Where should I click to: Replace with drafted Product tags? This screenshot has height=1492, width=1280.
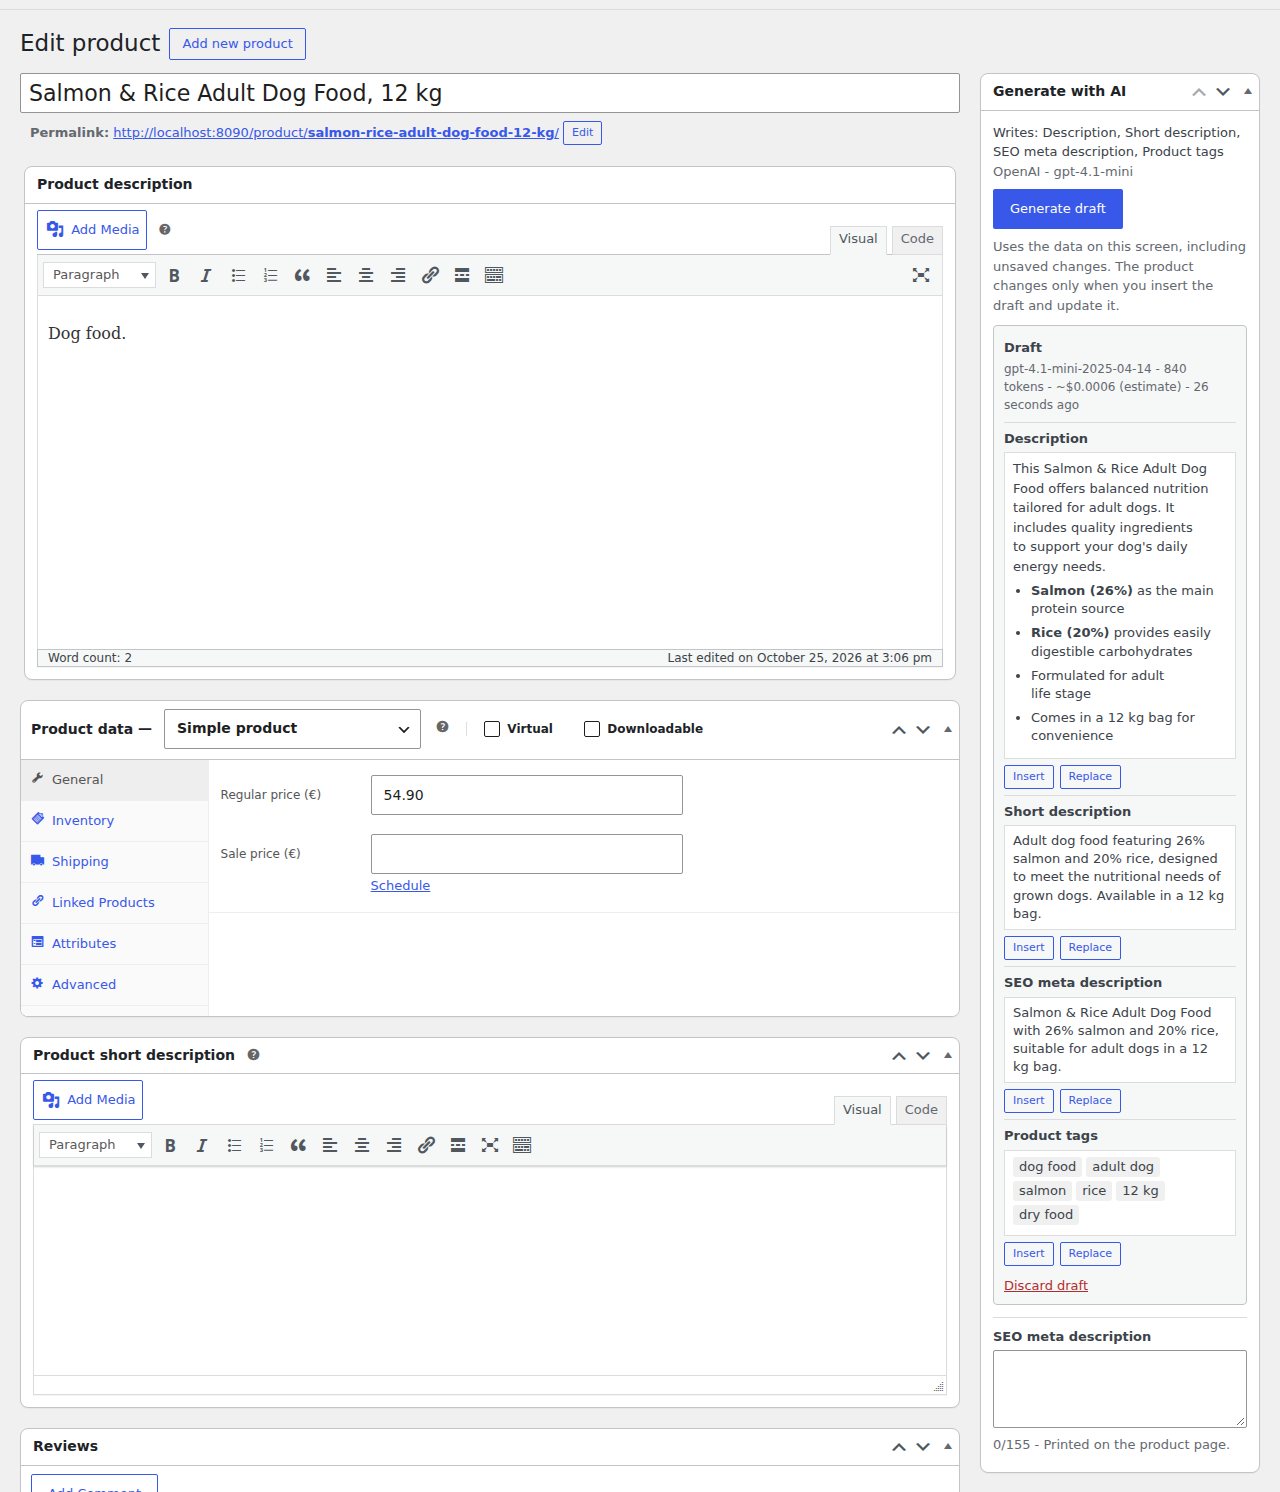click(x=1090, y=1254)
